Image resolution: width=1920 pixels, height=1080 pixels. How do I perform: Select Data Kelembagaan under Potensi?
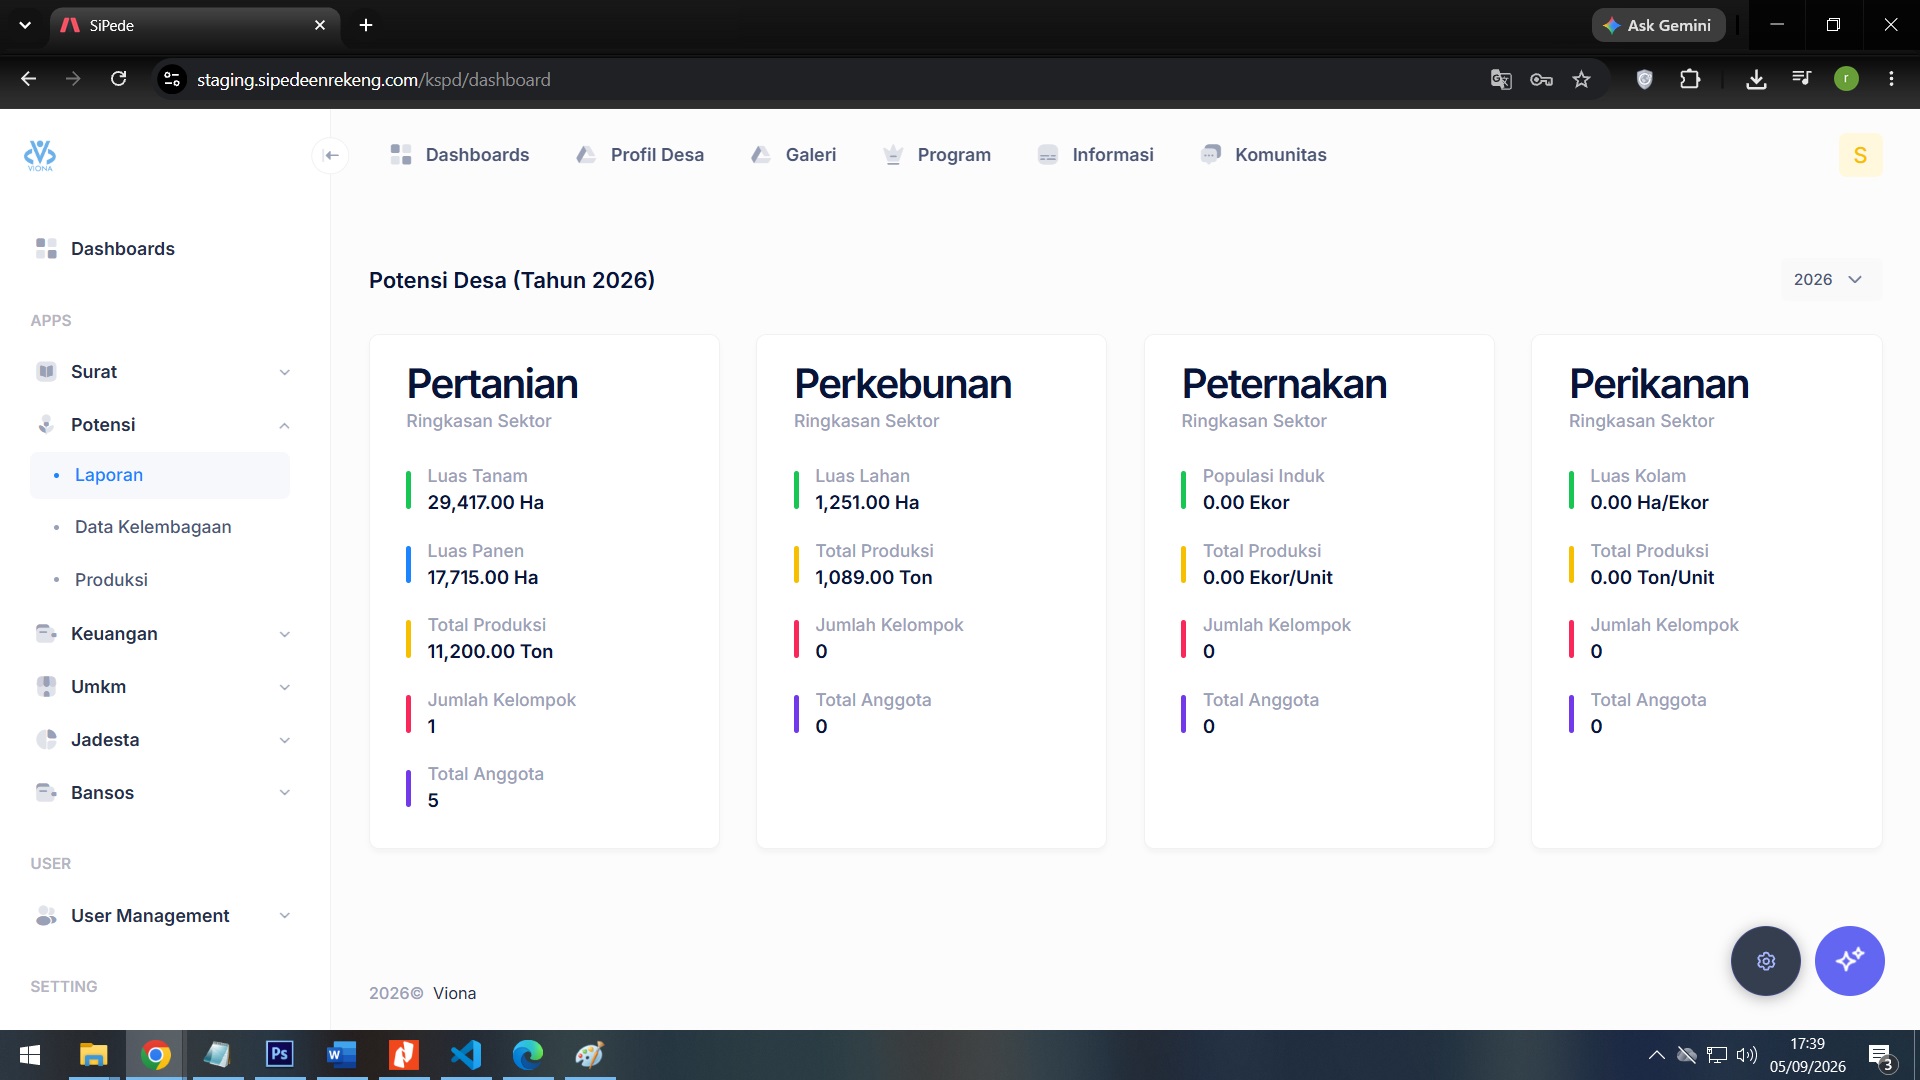point(160,527)
